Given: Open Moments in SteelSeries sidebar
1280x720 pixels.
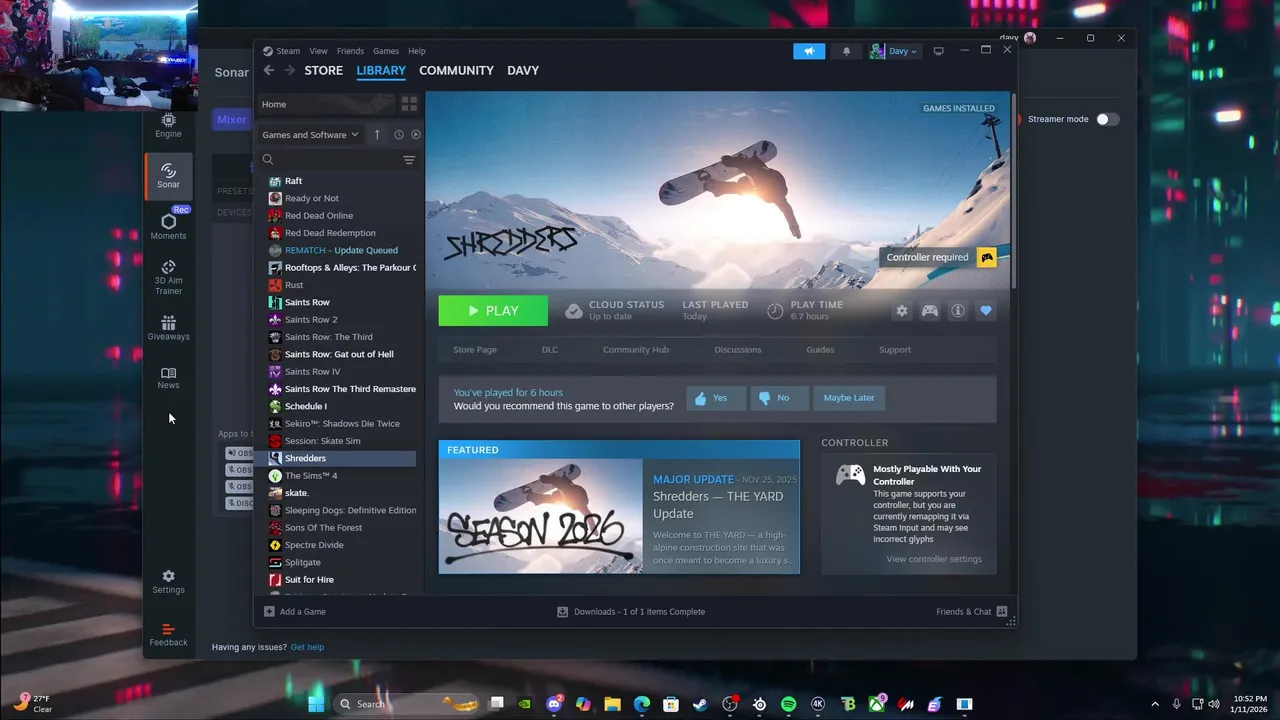Looking at the screenshot, I should click(x=168, y=227).
